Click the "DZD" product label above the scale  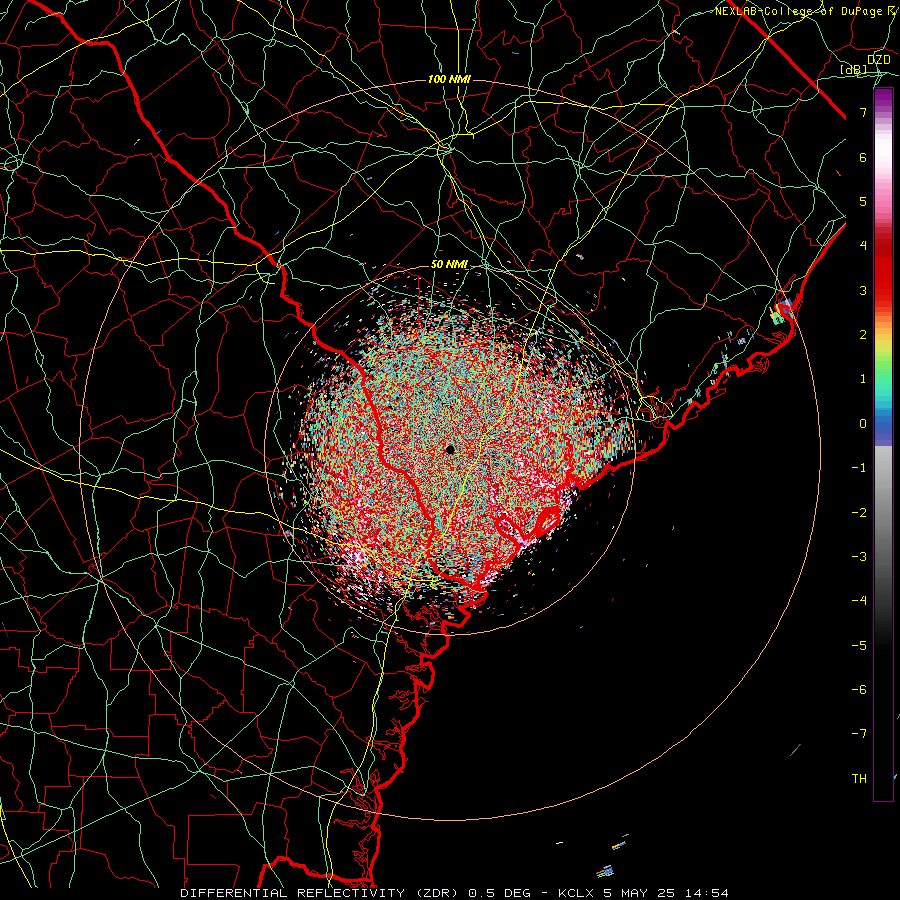[x=878, y=60]
